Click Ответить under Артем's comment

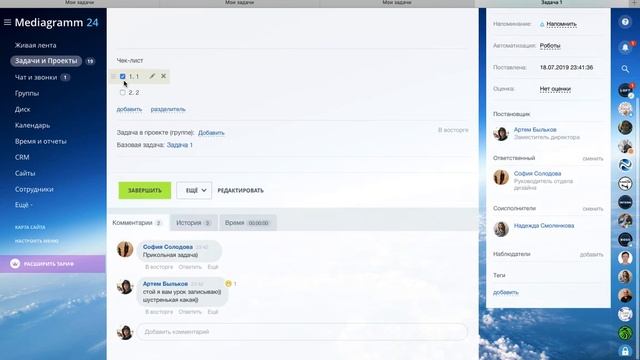190,312
